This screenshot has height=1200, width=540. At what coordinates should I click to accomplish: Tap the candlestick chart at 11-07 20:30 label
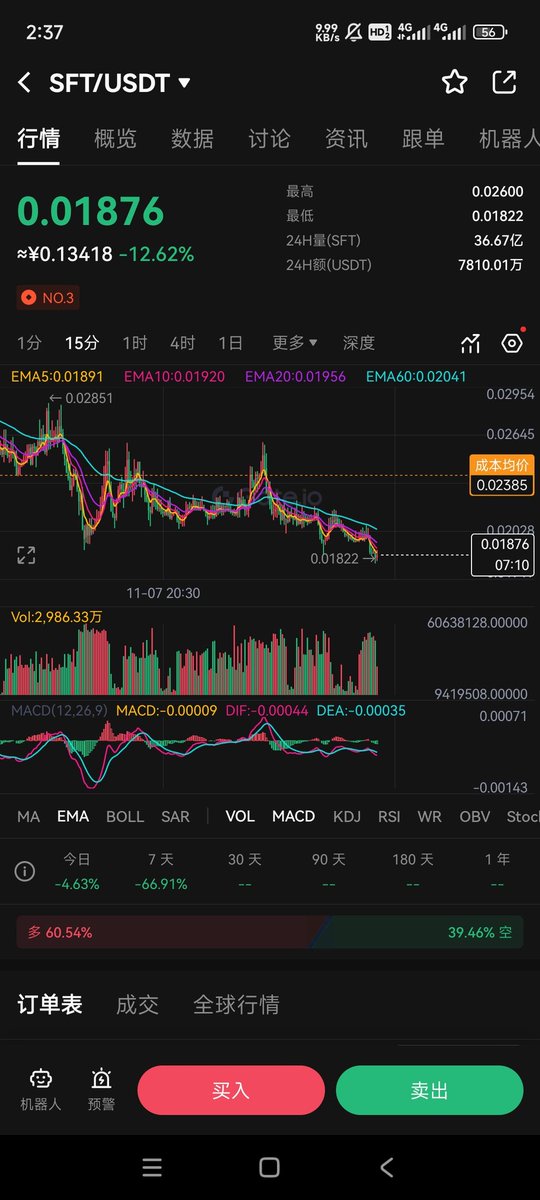pyautogui.click(x=163, y=593)
